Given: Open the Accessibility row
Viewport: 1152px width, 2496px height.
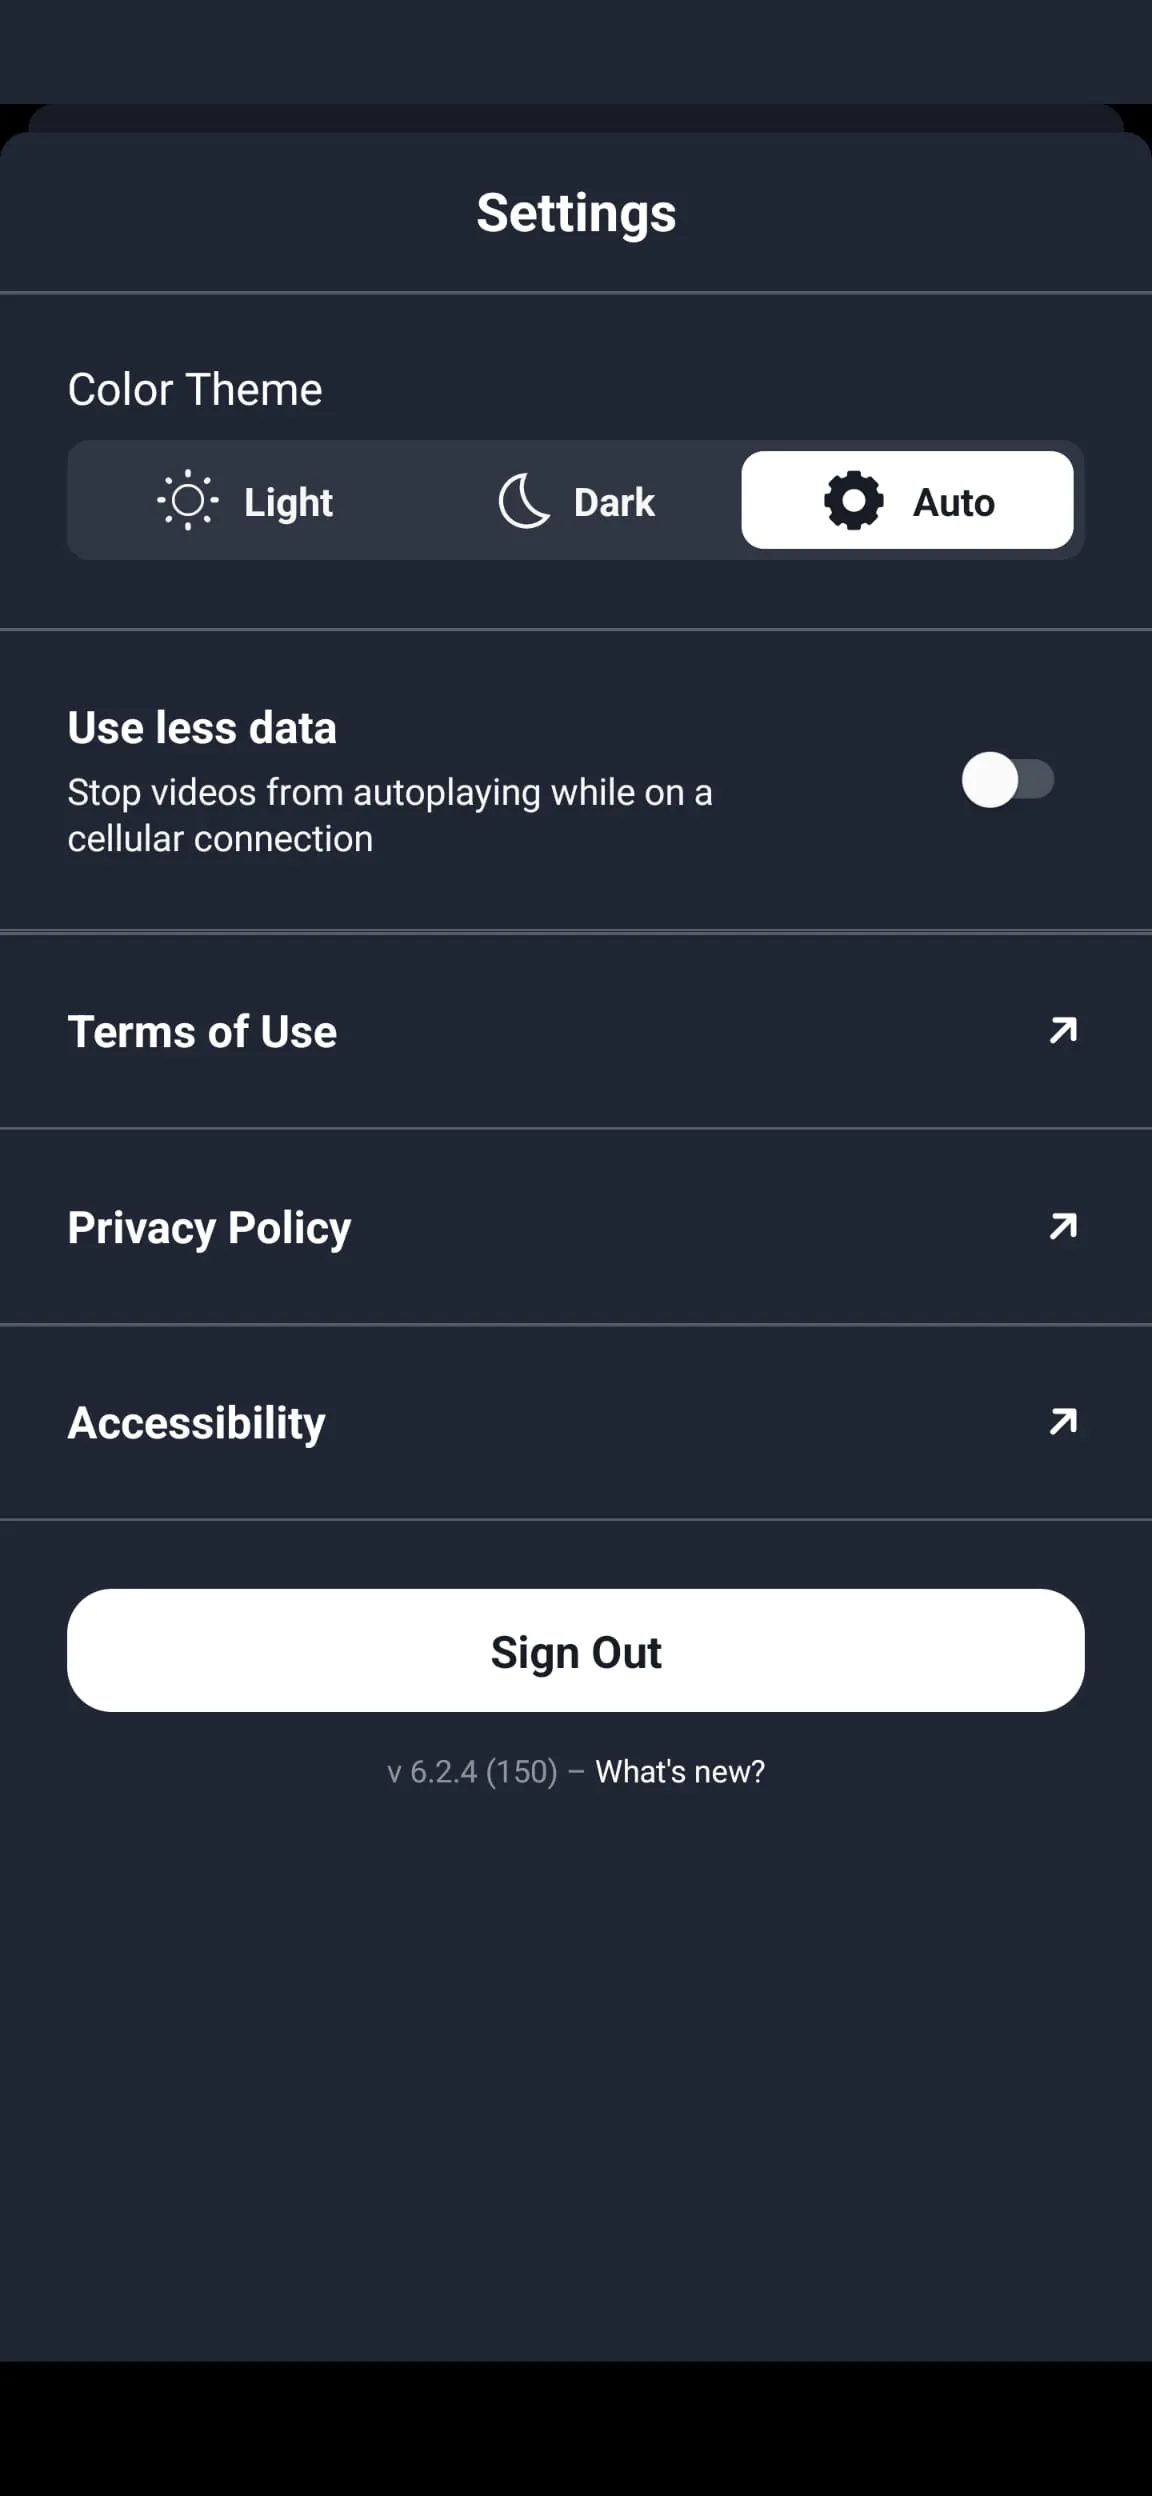Looking at the screenshot, I should 196,1423.
